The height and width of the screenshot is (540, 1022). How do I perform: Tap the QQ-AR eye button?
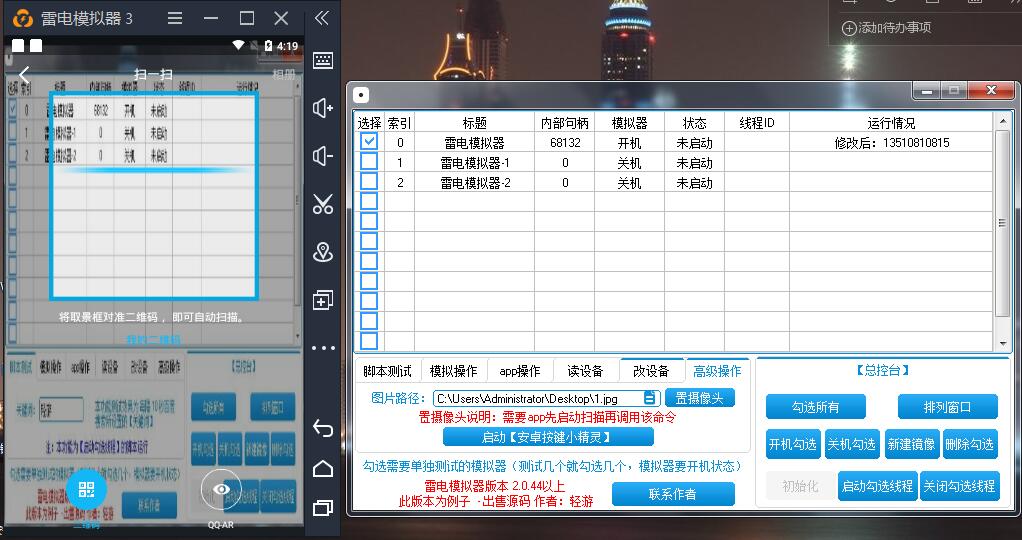pos(221,489)
